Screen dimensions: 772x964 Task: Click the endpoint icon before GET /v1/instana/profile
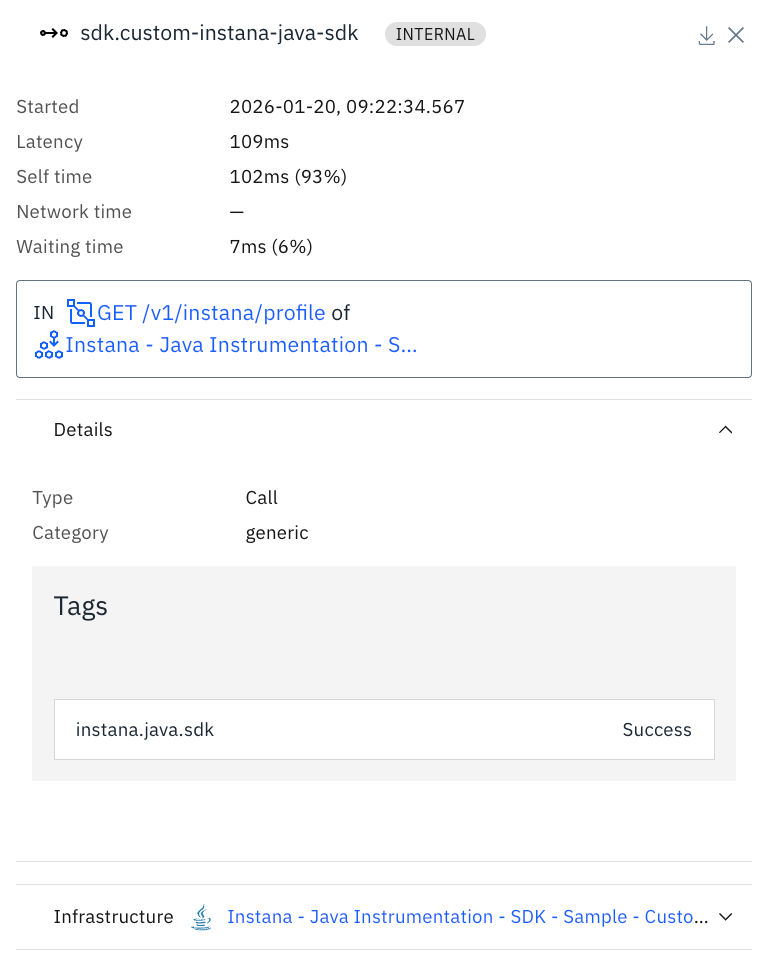point(81,313)
